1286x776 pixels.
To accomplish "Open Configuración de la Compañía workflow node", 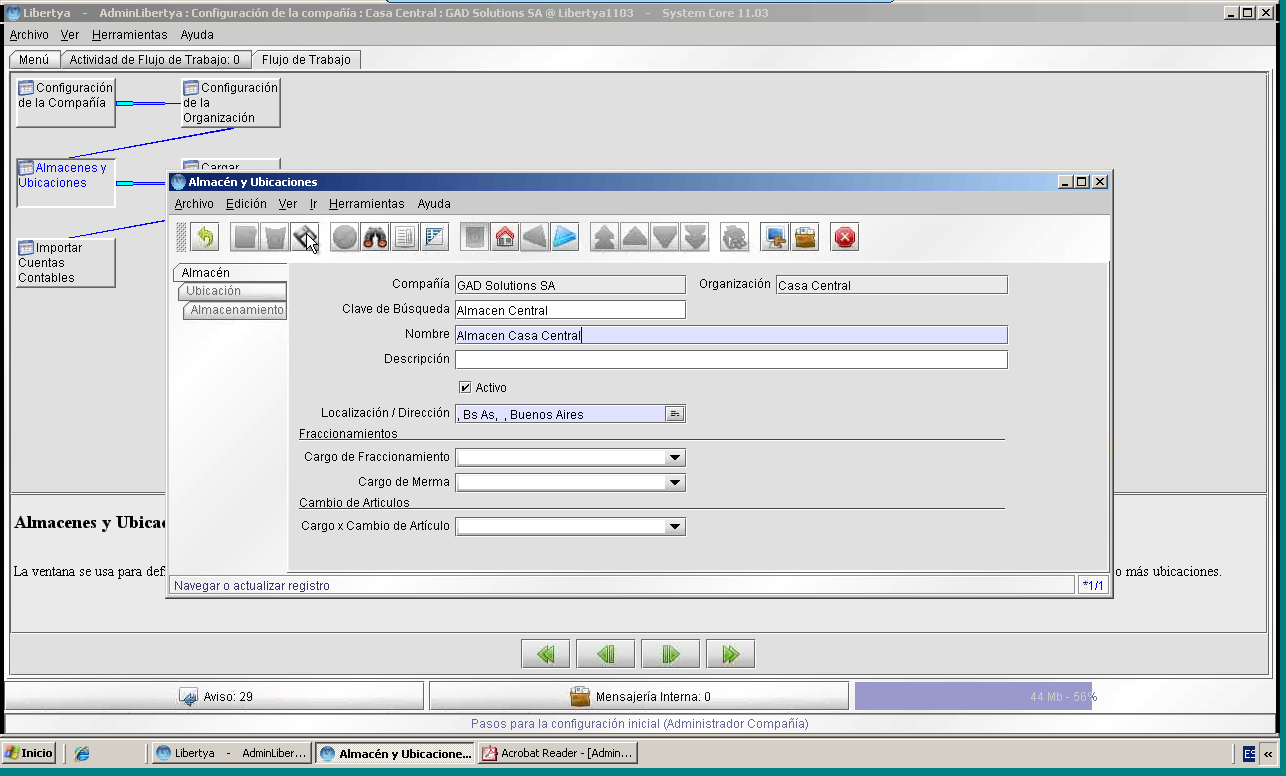I will pos(66,102).
